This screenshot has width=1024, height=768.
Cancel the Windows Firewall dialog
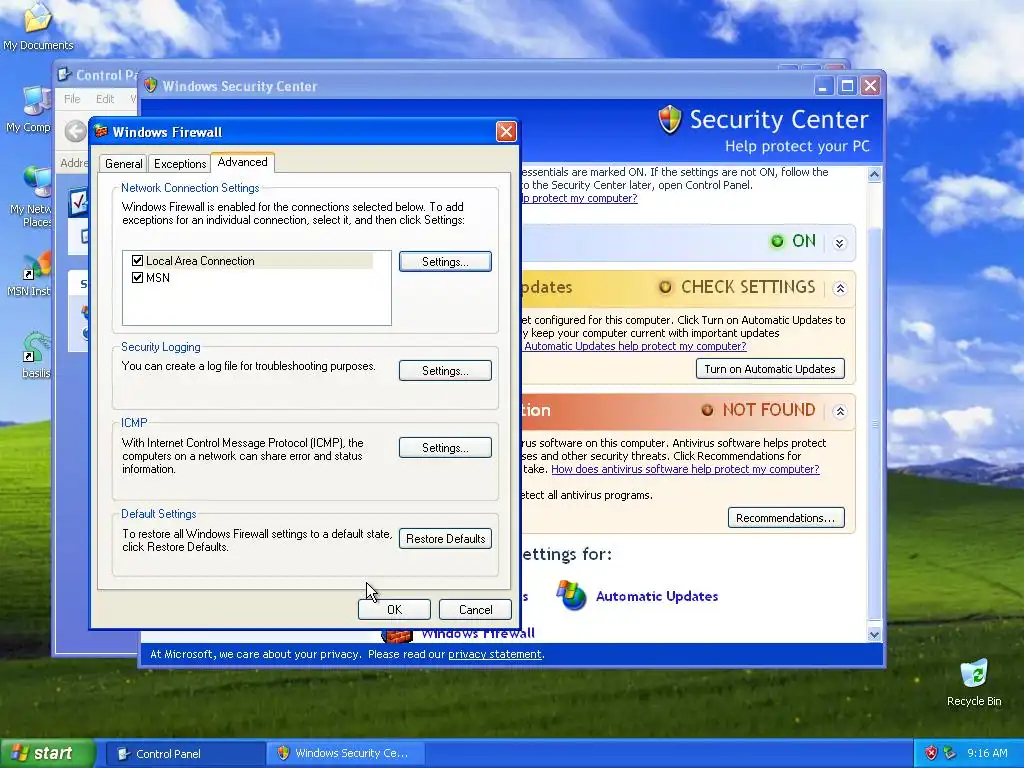coord(475,609)
